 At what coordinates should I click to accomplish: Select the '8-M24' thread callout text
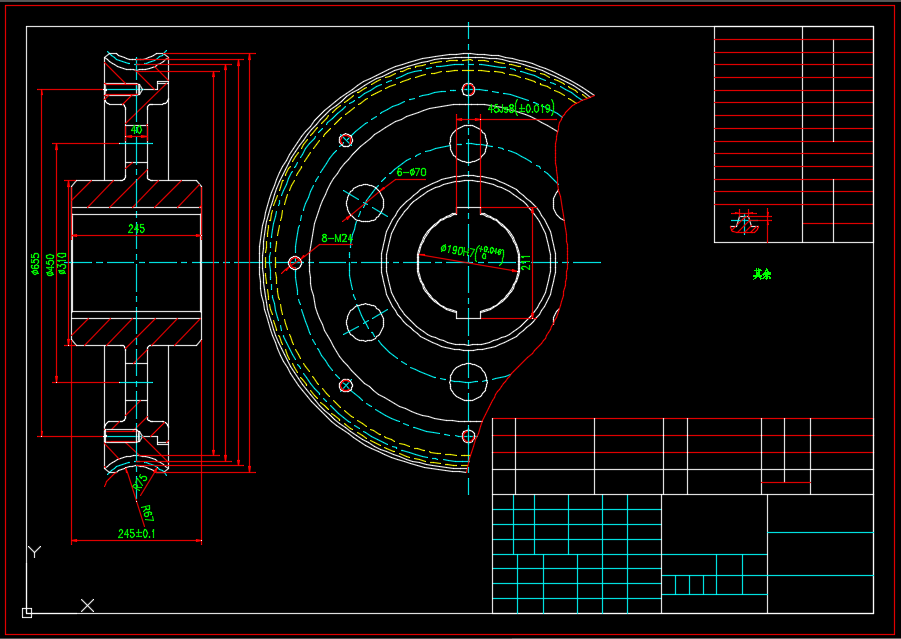point(337,238)
